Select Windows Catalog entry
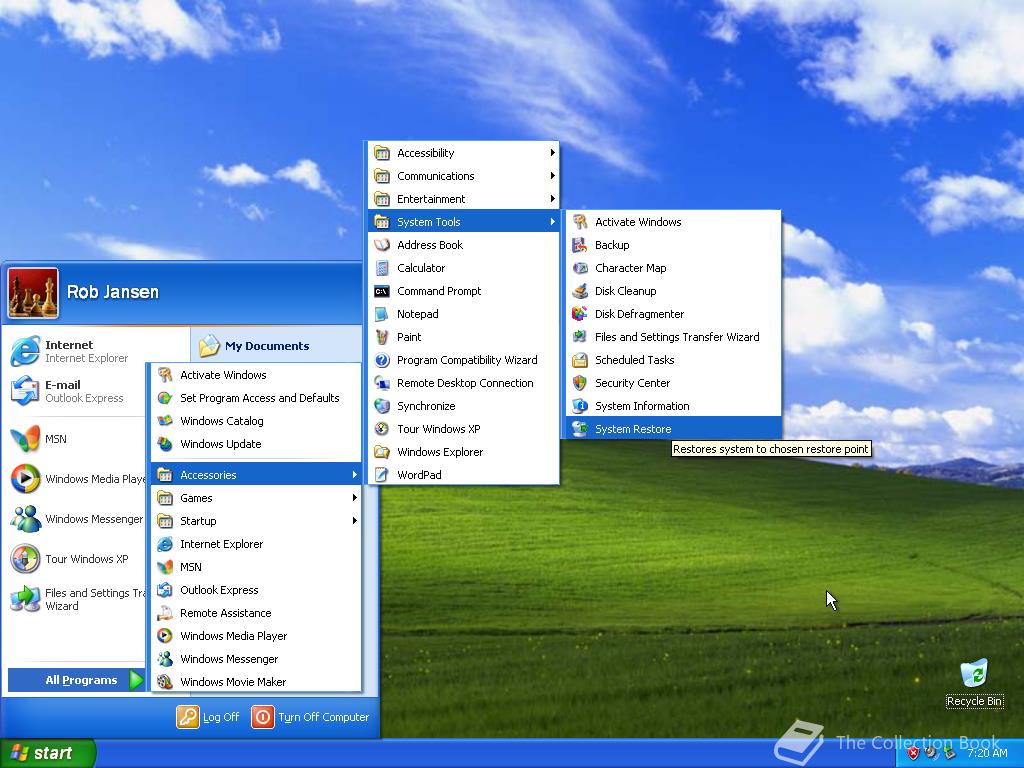Viewport: 1024px width, 768px height. point(256,421)
